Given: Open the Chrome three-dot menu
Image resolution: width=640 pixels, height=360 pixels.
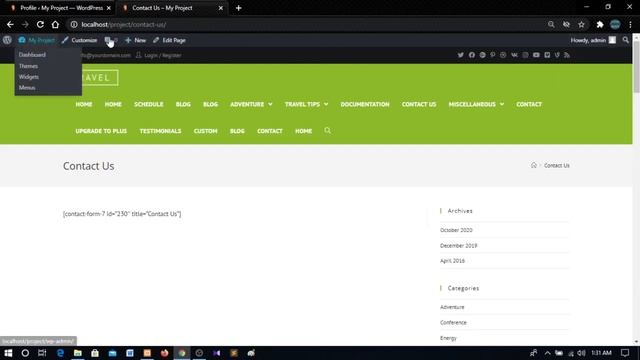Looking at the screenshot, I should (630, 24).
